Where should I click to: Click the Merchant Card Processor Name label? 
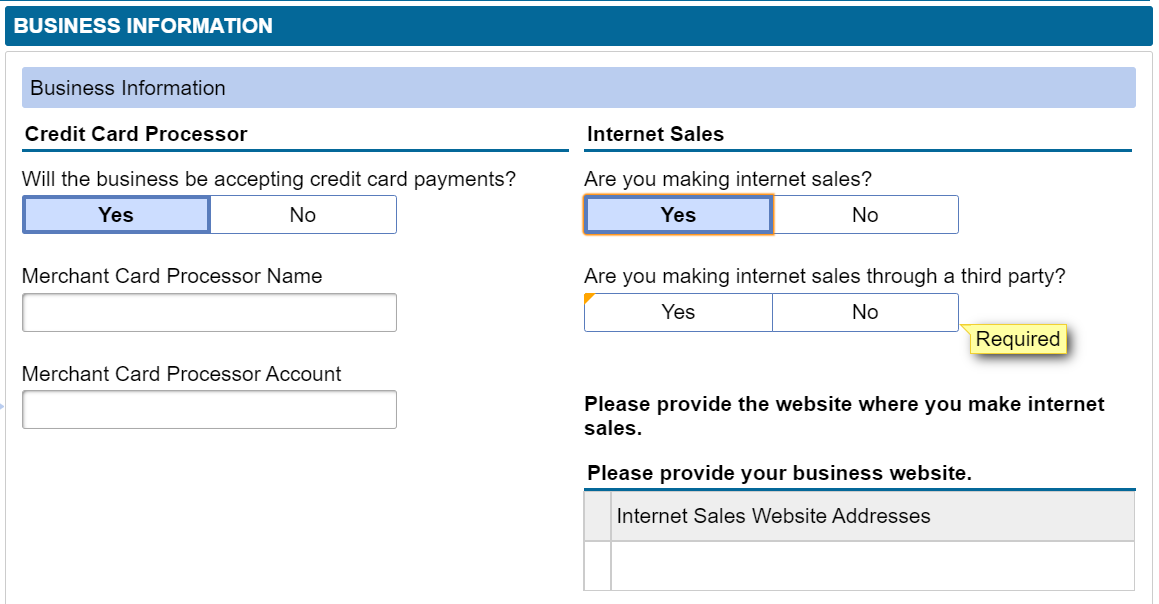pyautogui.click(x=172, y=276)
